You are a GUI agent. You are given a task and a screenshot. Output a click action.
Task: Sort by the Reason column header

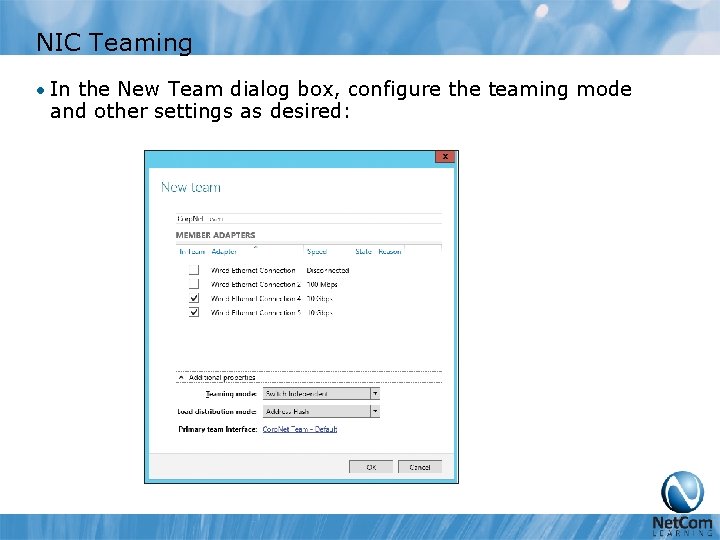[390, 252]
